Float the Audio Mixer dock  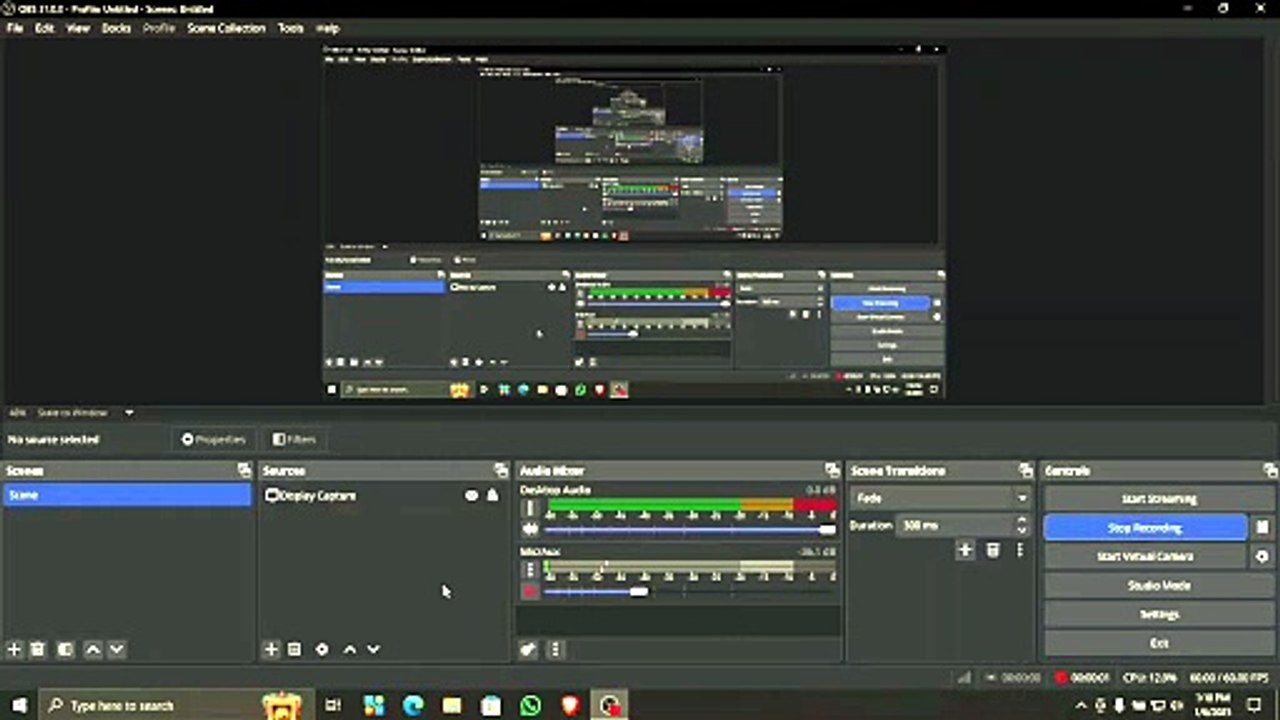[832, 470]
